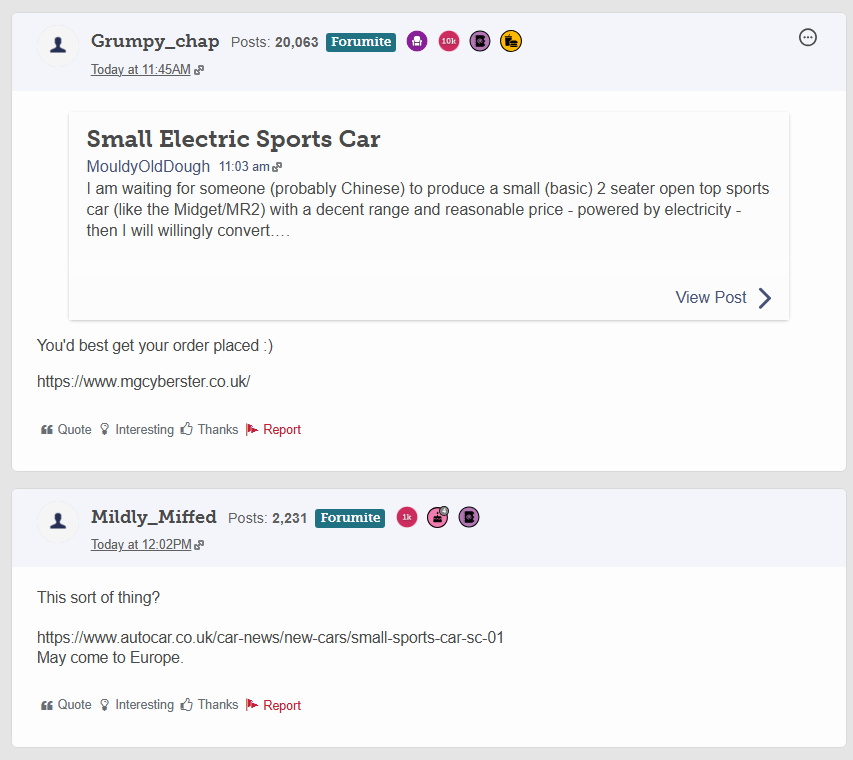Expand quoted post via View Post chevron
Viewport: 853px width, 760px height.
(x=764, y=298)
